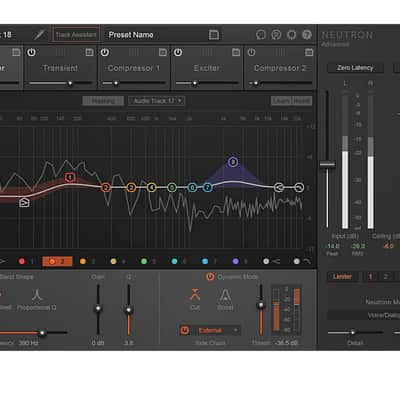
Task: Toggle the Exciter module power button
Action: pyautogui.click(x=178, y=52)
